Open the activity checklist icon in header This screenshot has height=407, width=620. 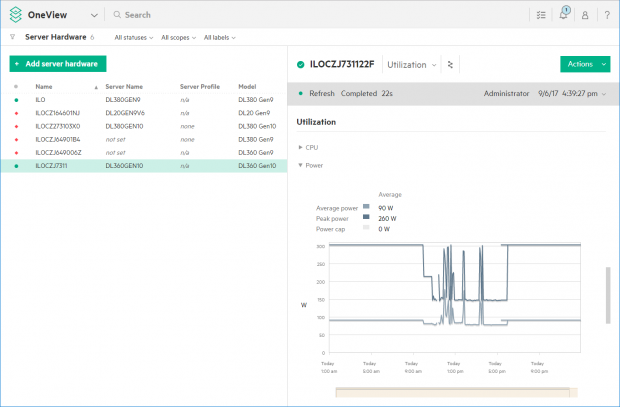click(x=541, y=15)
